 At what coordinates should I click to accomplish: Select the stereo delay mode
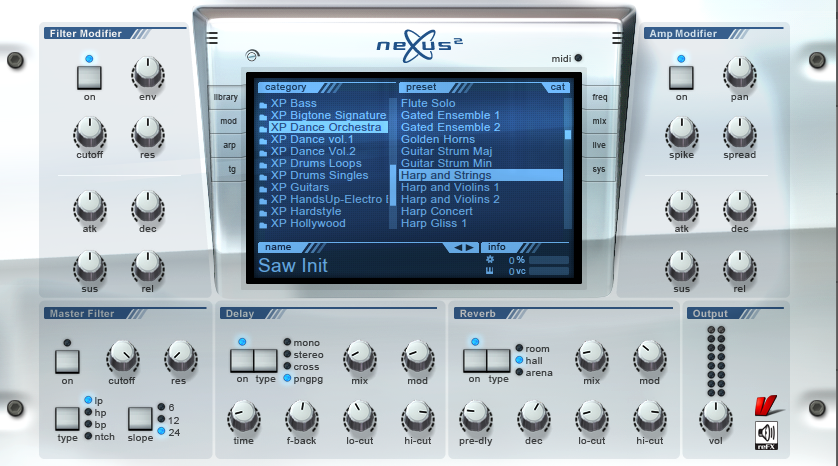click(x=304, y=354)
